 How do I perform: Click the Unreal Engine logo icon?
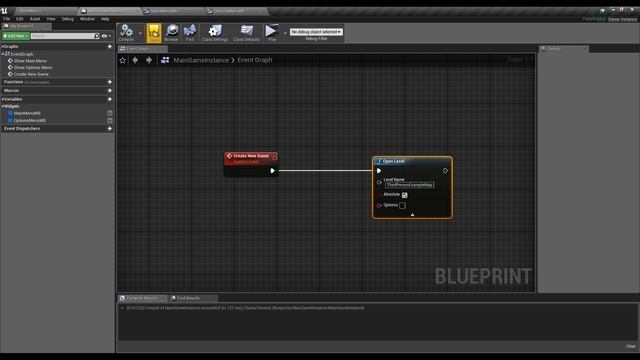[4, 11]
